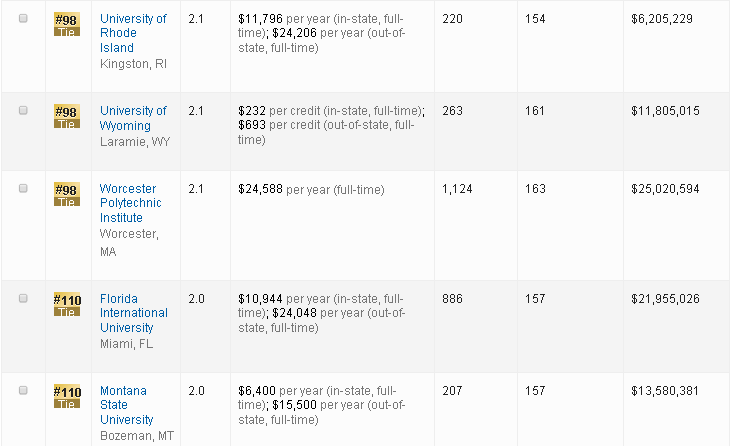731x446 pixels.
Task: Click the #110 Tie badge for Florida International
Action: (x=66, y=305)
